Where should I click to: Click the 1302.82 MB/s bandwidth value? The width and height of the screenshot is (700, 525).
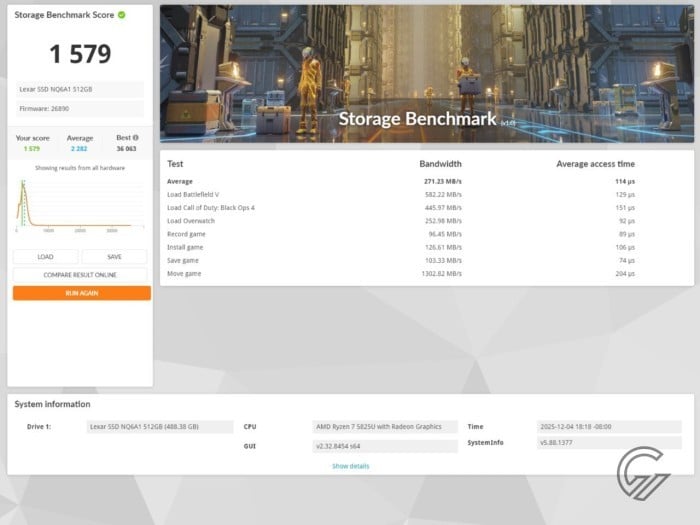coord(442,274)
